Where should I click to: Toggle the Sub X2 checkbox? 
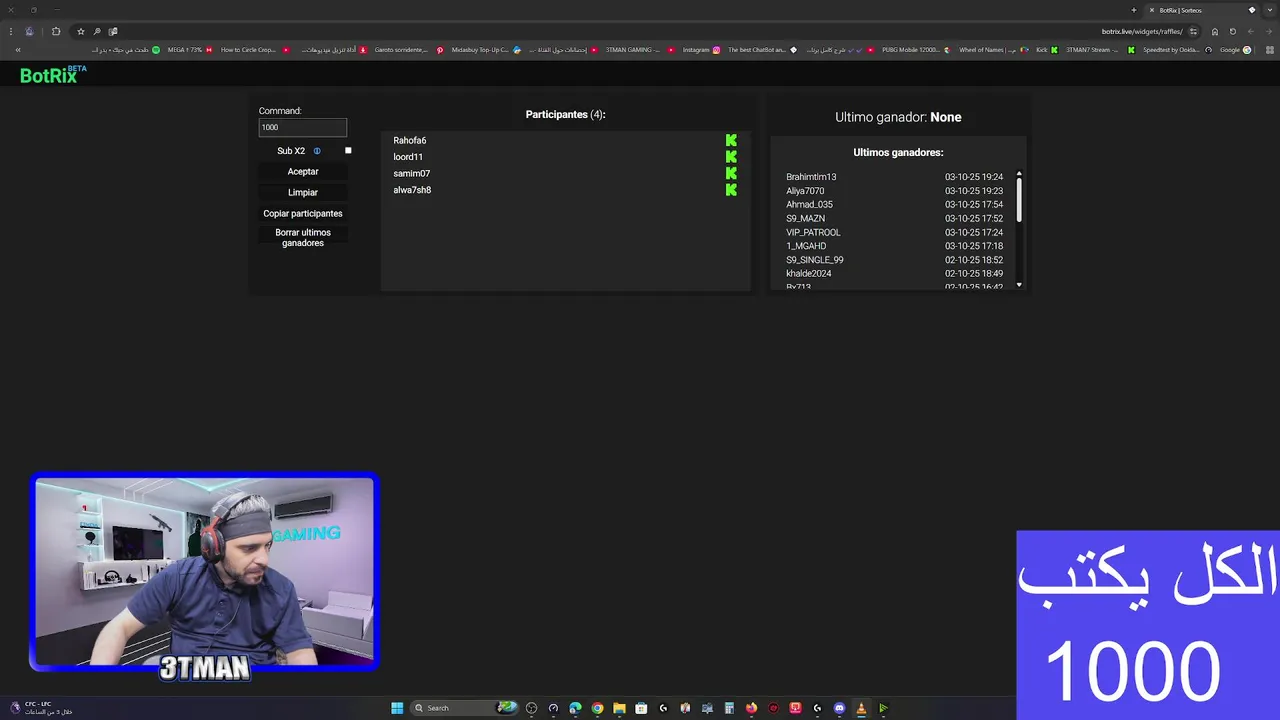(348, 151)
